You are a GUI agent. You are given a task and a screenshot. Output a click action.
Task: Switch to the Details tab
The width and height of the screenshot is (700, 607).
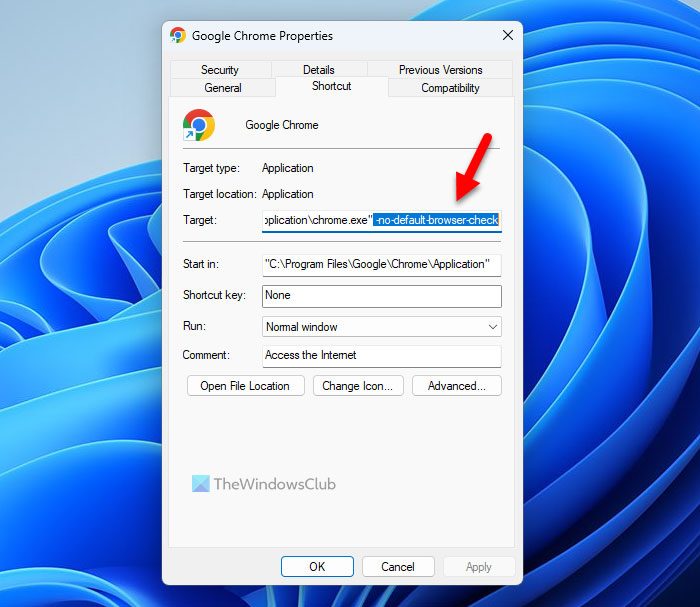pos(319,70)
